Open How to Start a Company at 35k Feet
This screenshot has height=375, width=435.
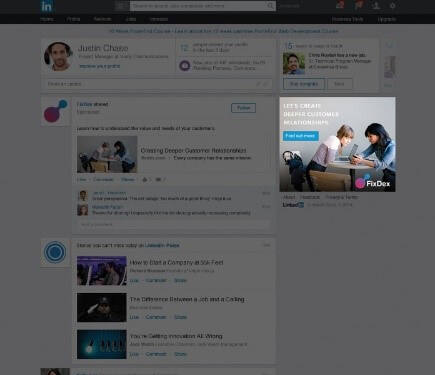pos(176,262)
